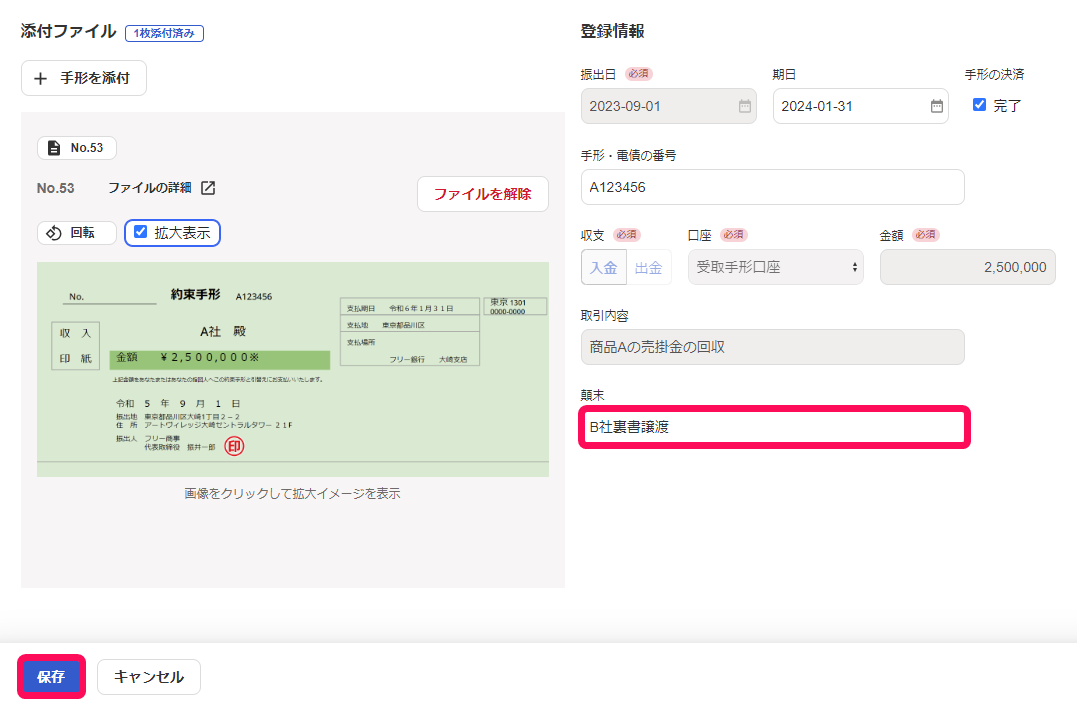Open calendar picker in 振出日 field
The width and height of the screenshot is (1077, 710).
coord(745,106)
